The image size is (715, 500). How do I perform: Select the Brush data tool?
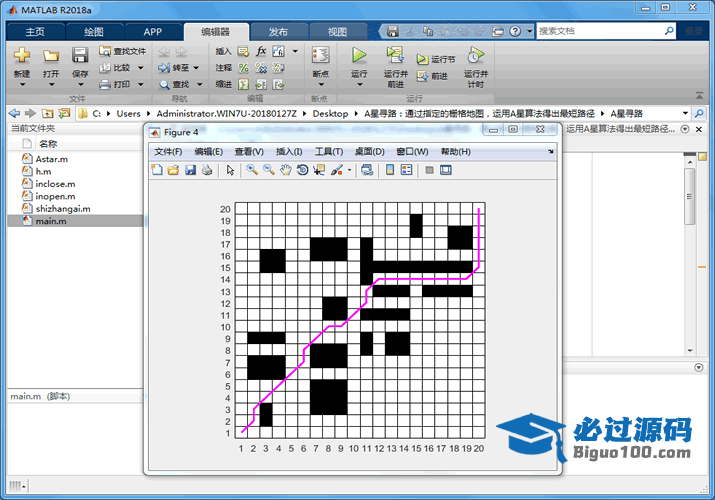pyautogui.click(x=337, y=170)
